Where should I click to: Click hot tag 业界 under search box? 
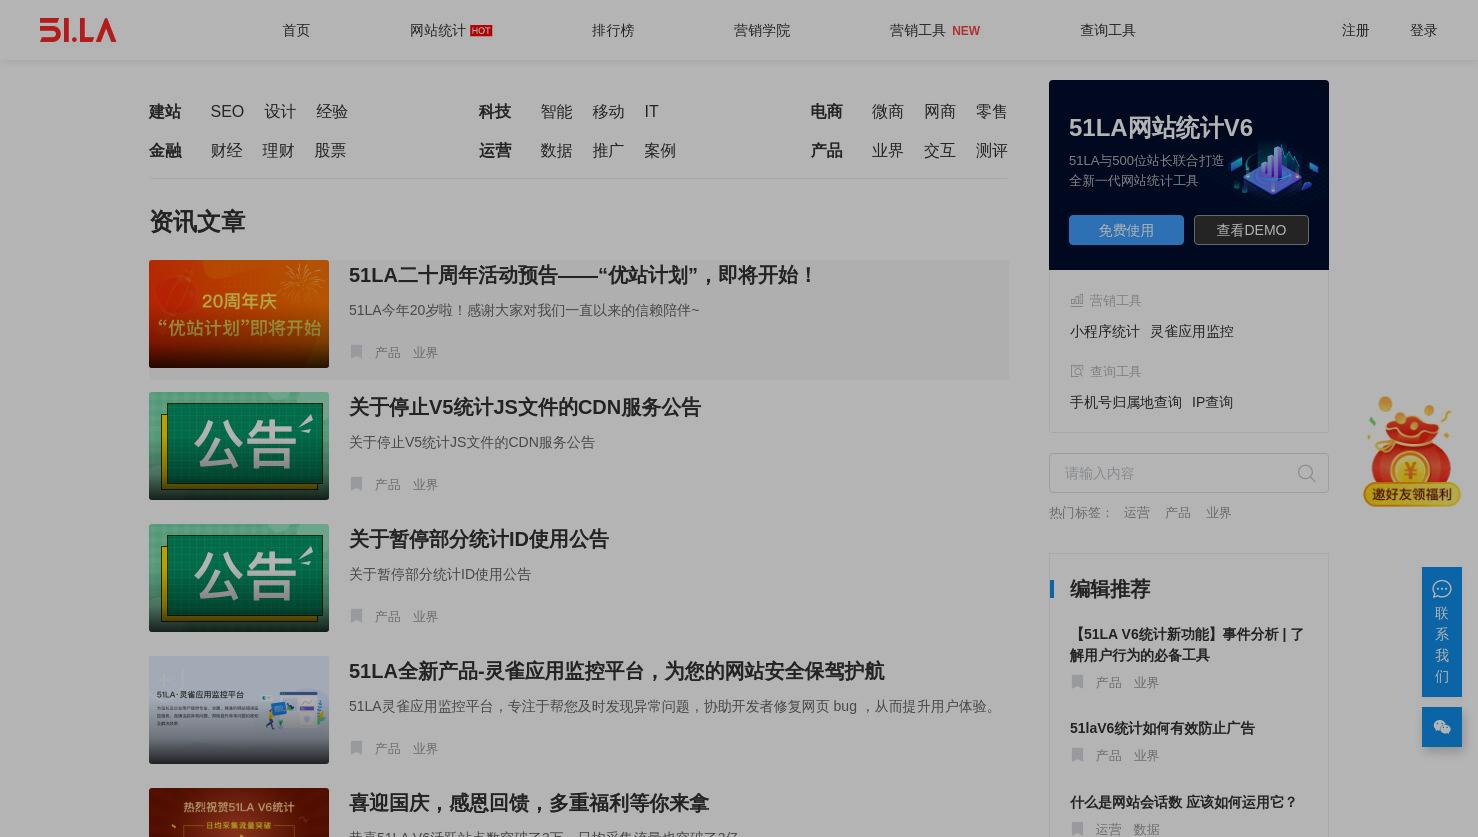pos(1218,512)
